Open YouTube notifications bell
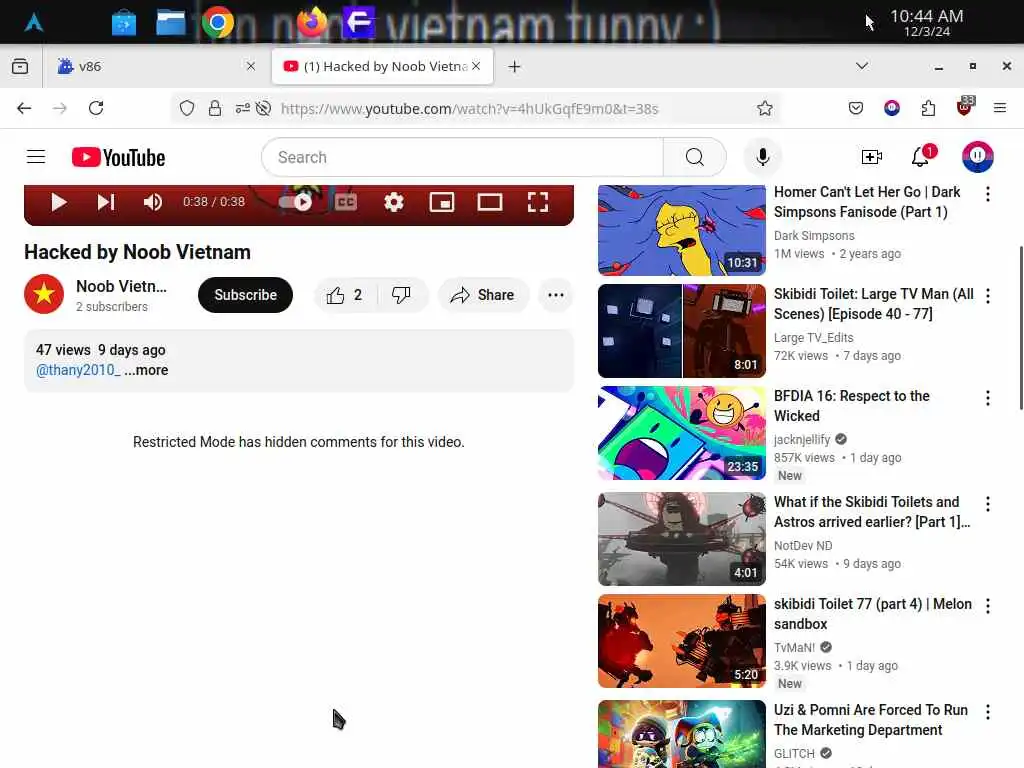 click(921, 157)
